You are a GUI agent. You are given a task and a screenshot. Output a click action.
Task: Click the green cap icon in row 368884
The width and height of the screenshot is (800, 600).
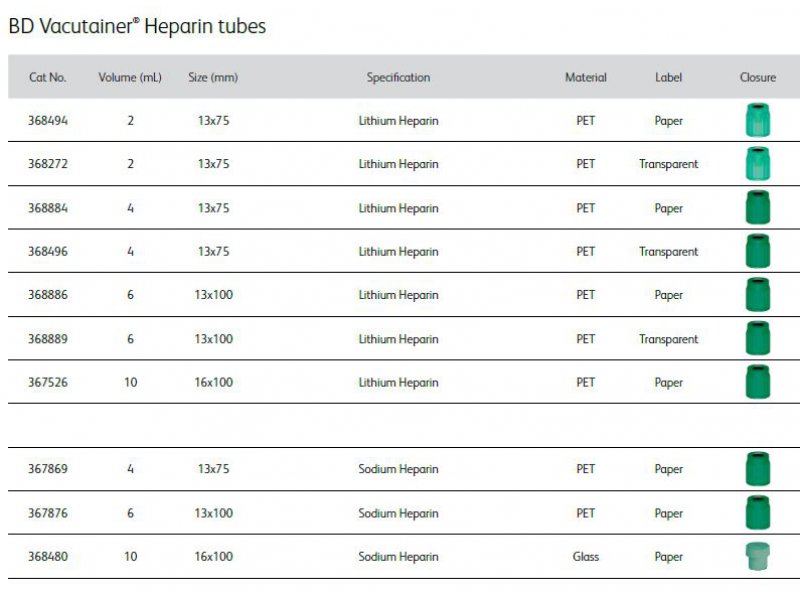[x=758, y=208]
